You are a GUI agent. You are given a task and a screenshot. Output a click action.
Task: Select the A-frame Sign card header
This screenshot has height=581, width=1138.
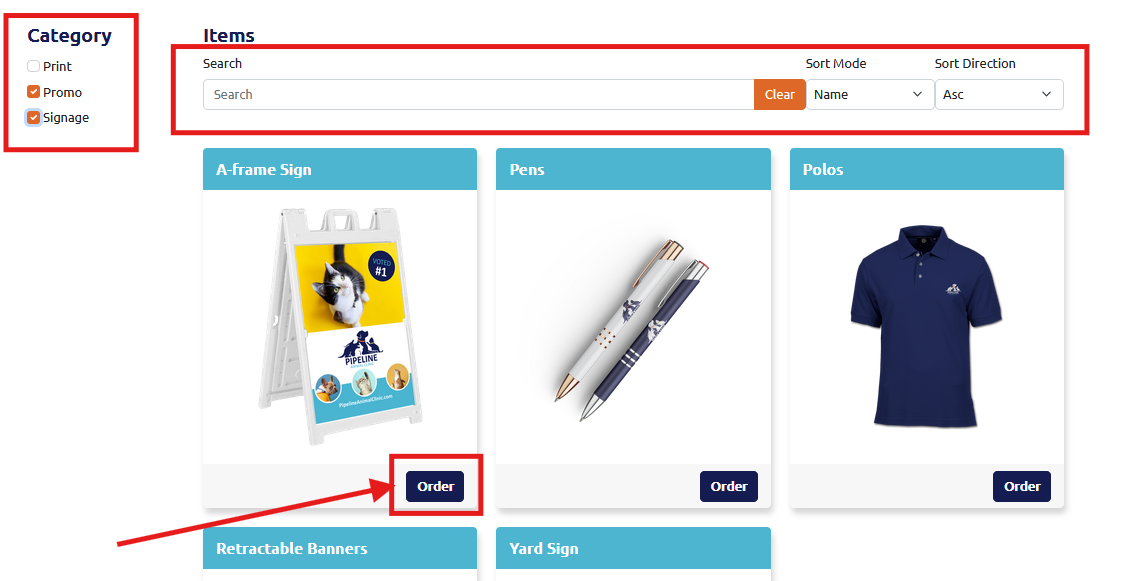click(340, 169)
